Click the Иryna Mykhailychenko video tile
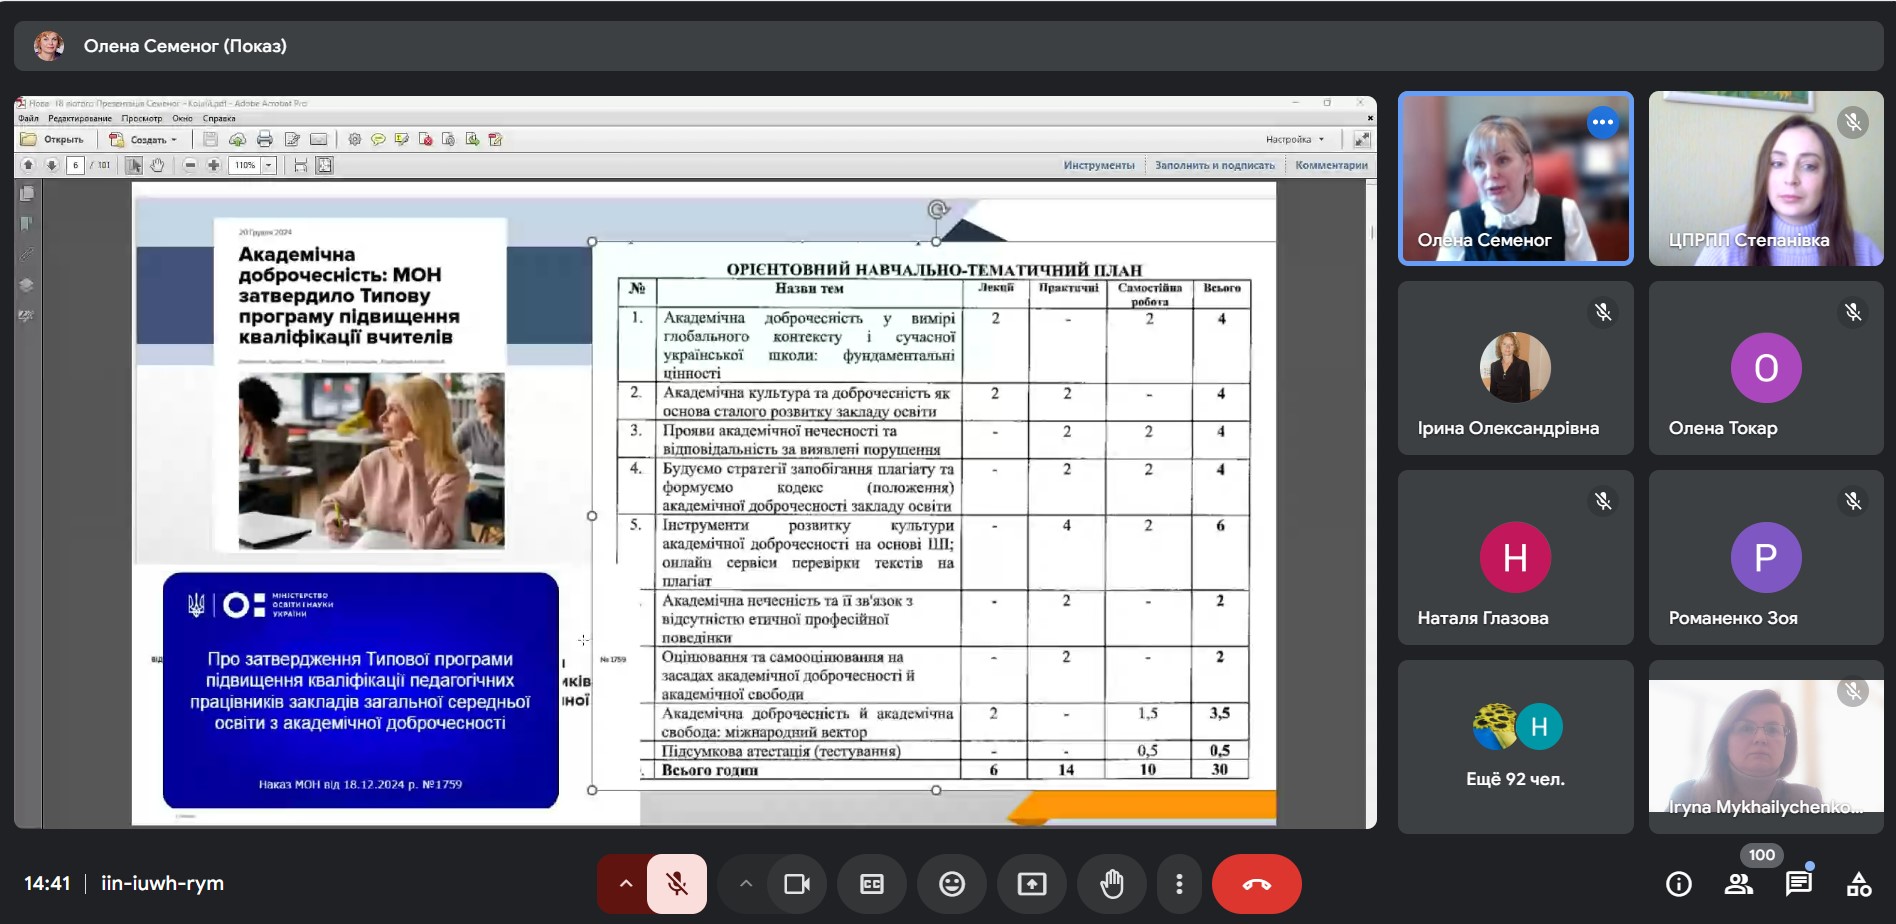 tap(1766, 747)
